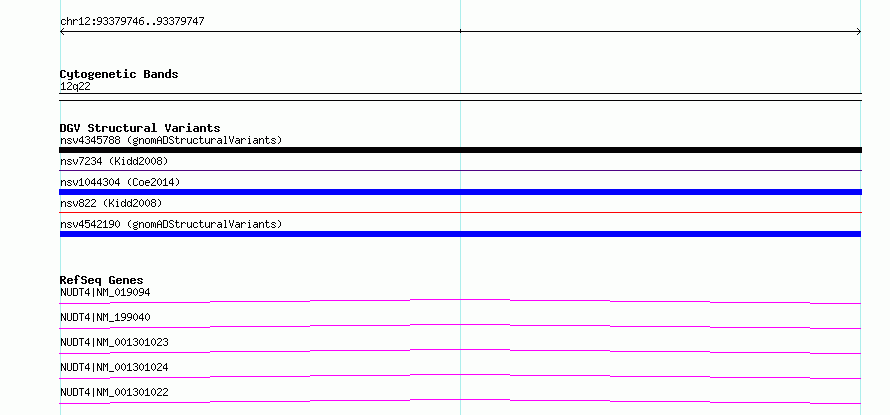Select the Cytogenetic Bands track heading
Viewport: 890px width, 415px height.
[x=119, y=74]
